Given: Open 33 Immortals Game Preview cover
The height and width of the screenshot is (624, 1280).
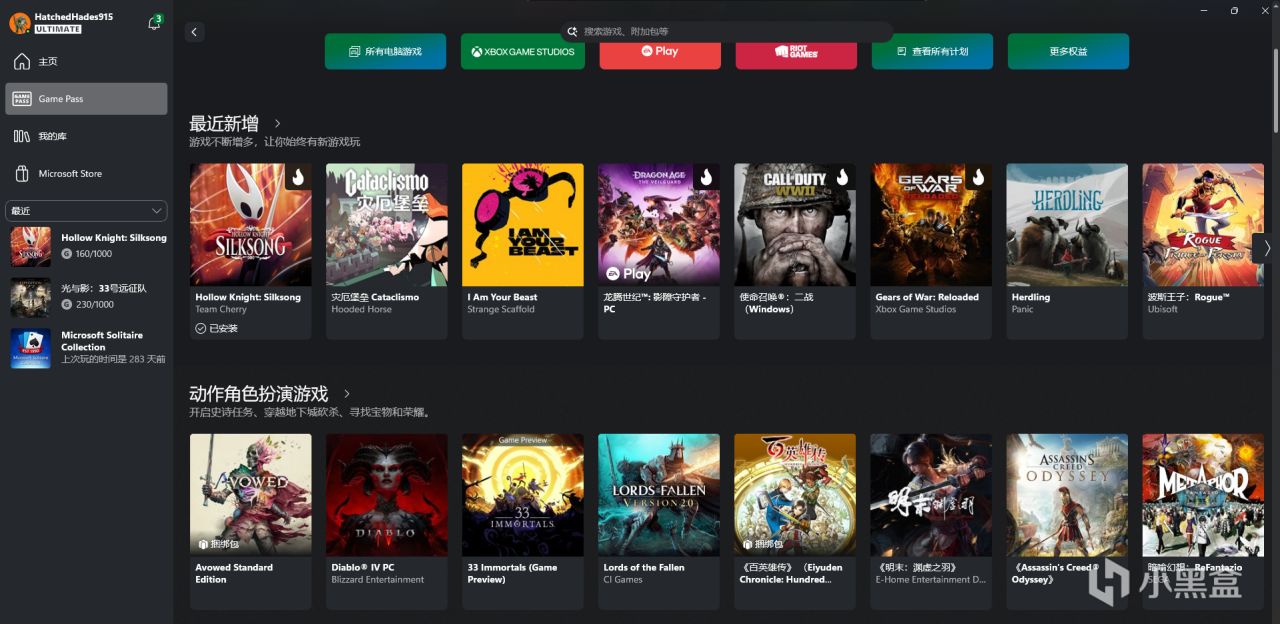Looking at the screenshot, I should (522, 495).
